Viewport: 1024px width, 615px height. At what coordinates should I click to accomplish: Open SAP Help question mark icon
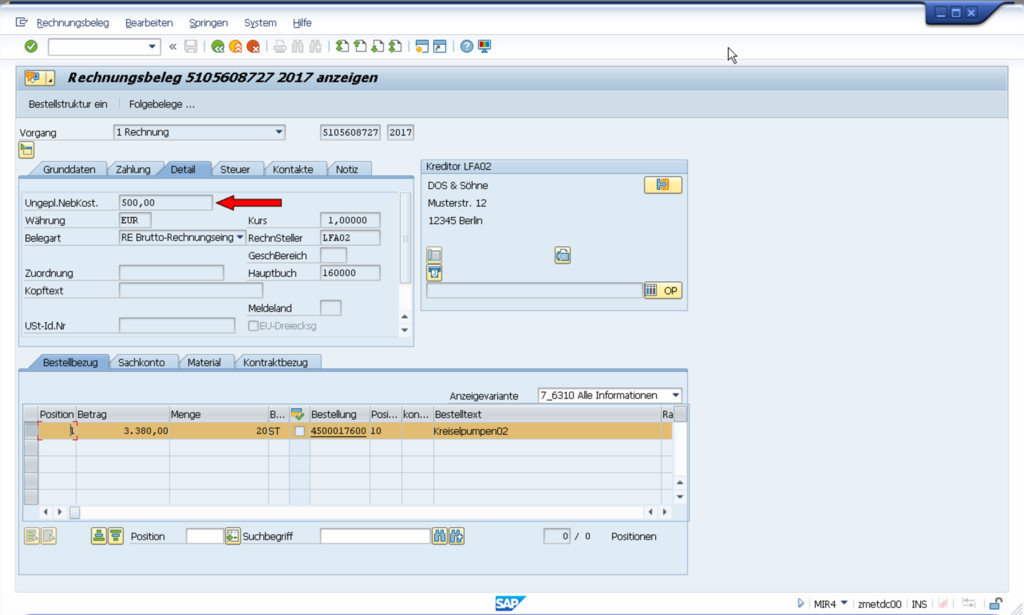point(467,46)
